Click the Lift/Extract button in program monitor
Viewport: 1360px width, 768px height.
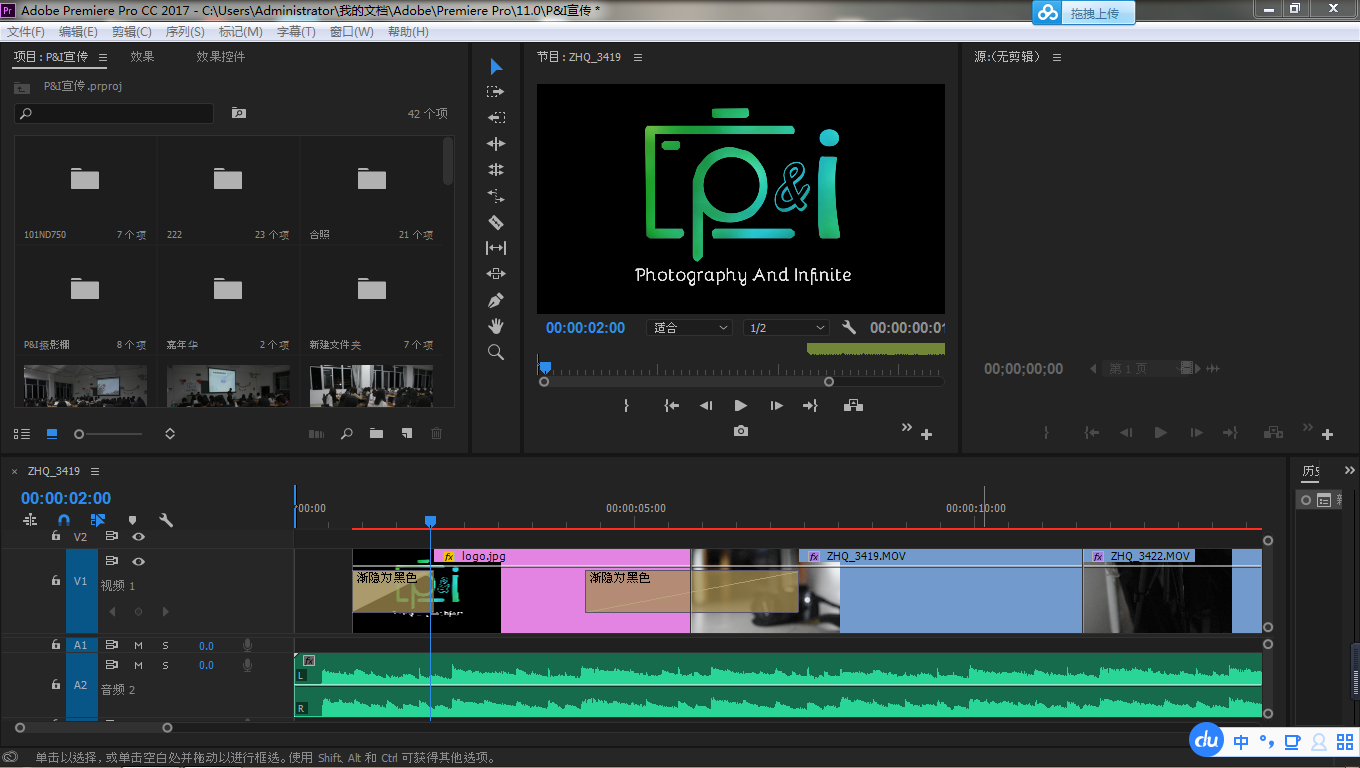coord(853,405)
